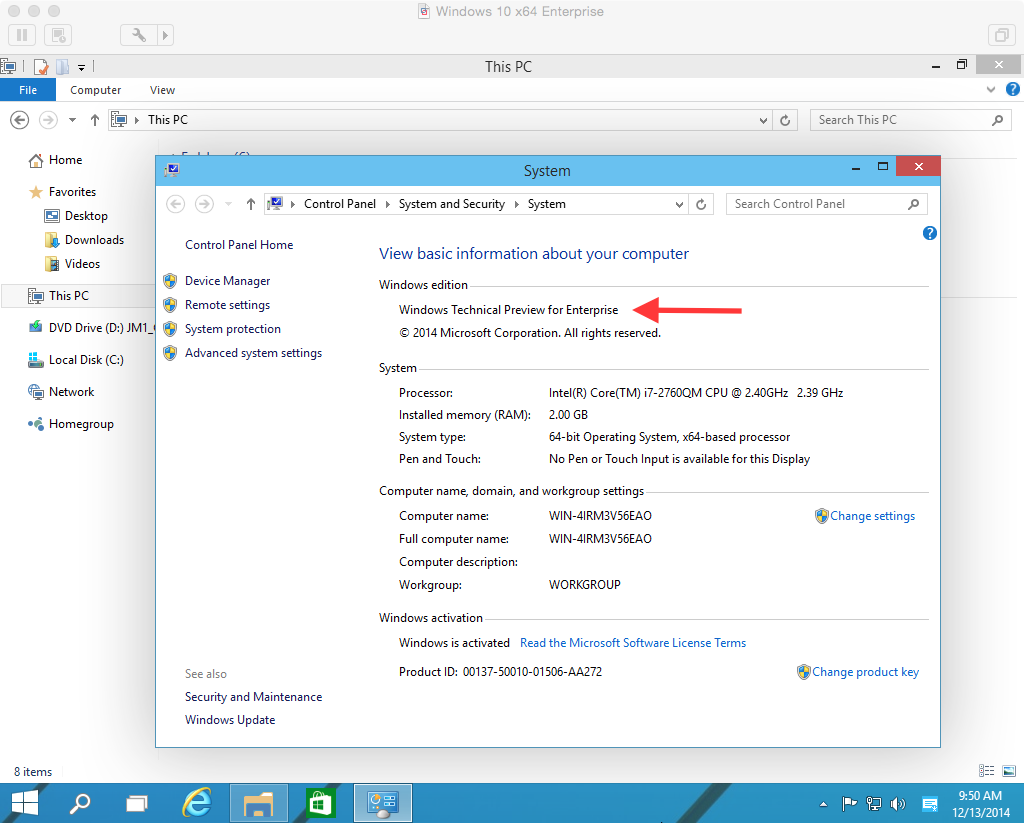Open taskbar Search magnifier
This screenshot has width=1024, height=823.
[80, 803]
